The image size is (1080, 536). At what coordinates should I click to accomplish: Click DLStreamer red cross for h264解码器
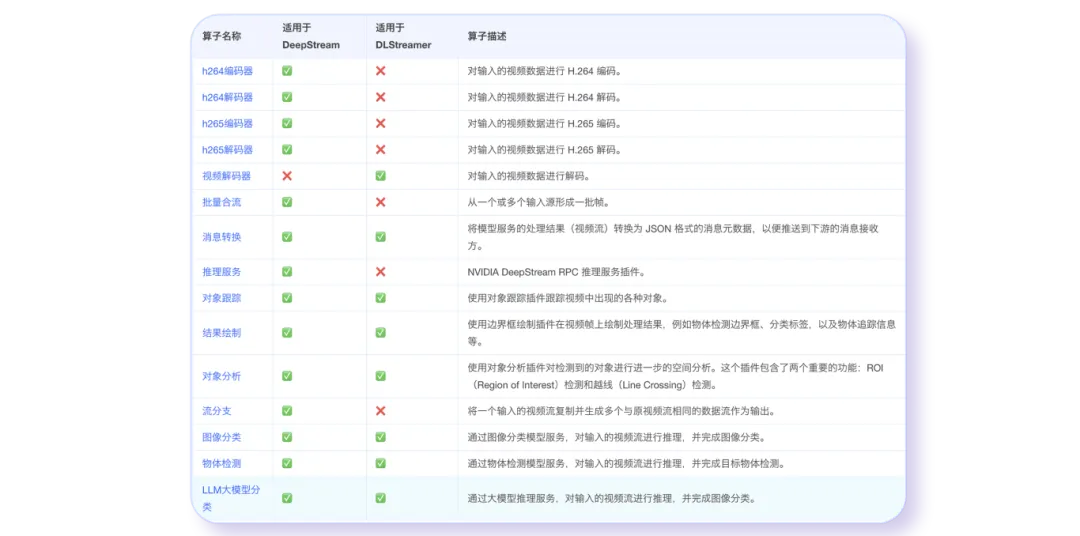click(380, 97)
